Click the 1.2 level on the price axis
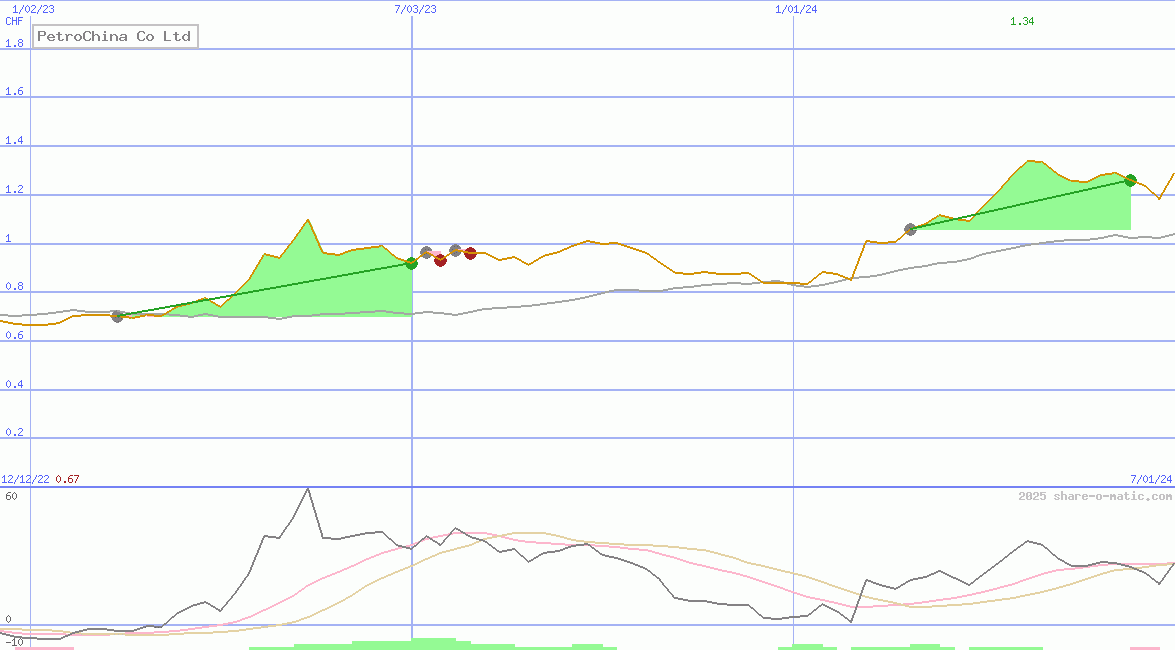The image size is (1175, 650). pyautogui.click(x=14, y=188)
